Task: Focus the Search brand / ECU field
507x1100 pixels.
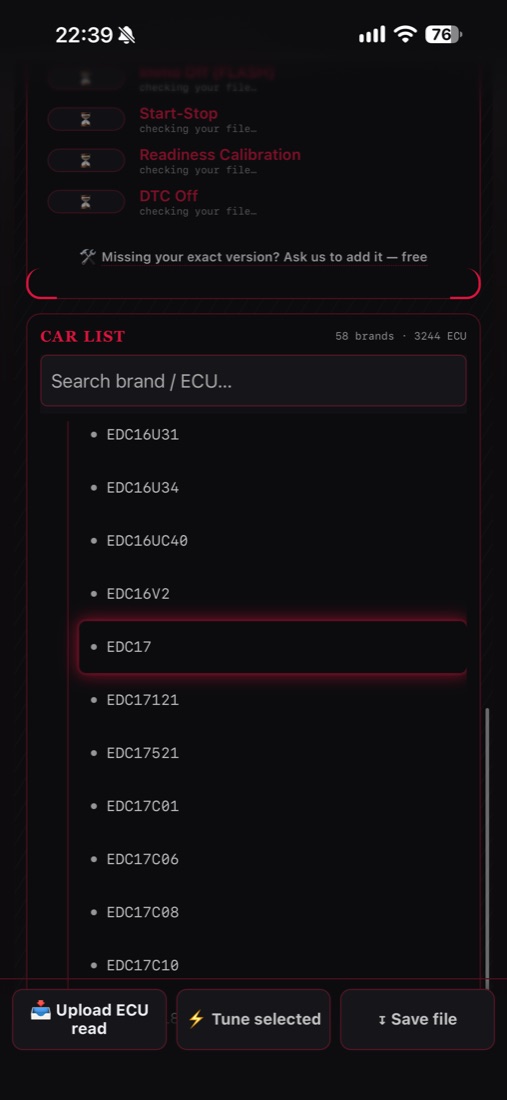Action: coord(253,381)
